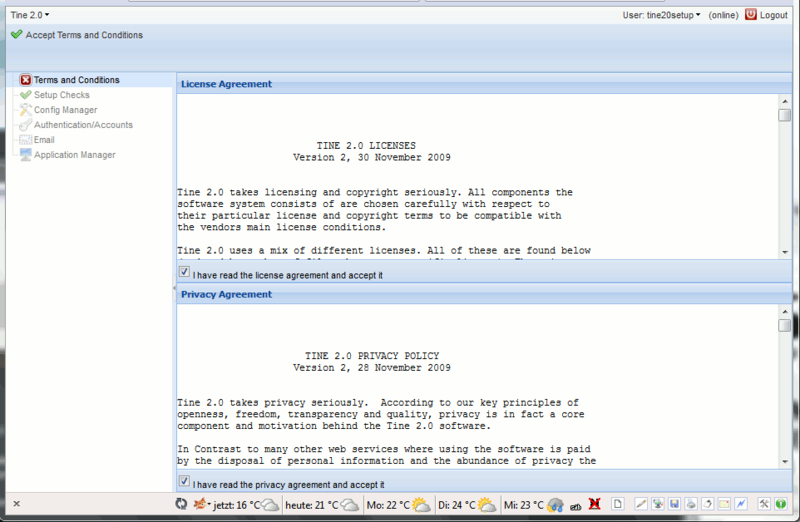Click blue chart line icon in status bar
This screenshot has height=522, width=800.
click(741, 504)
